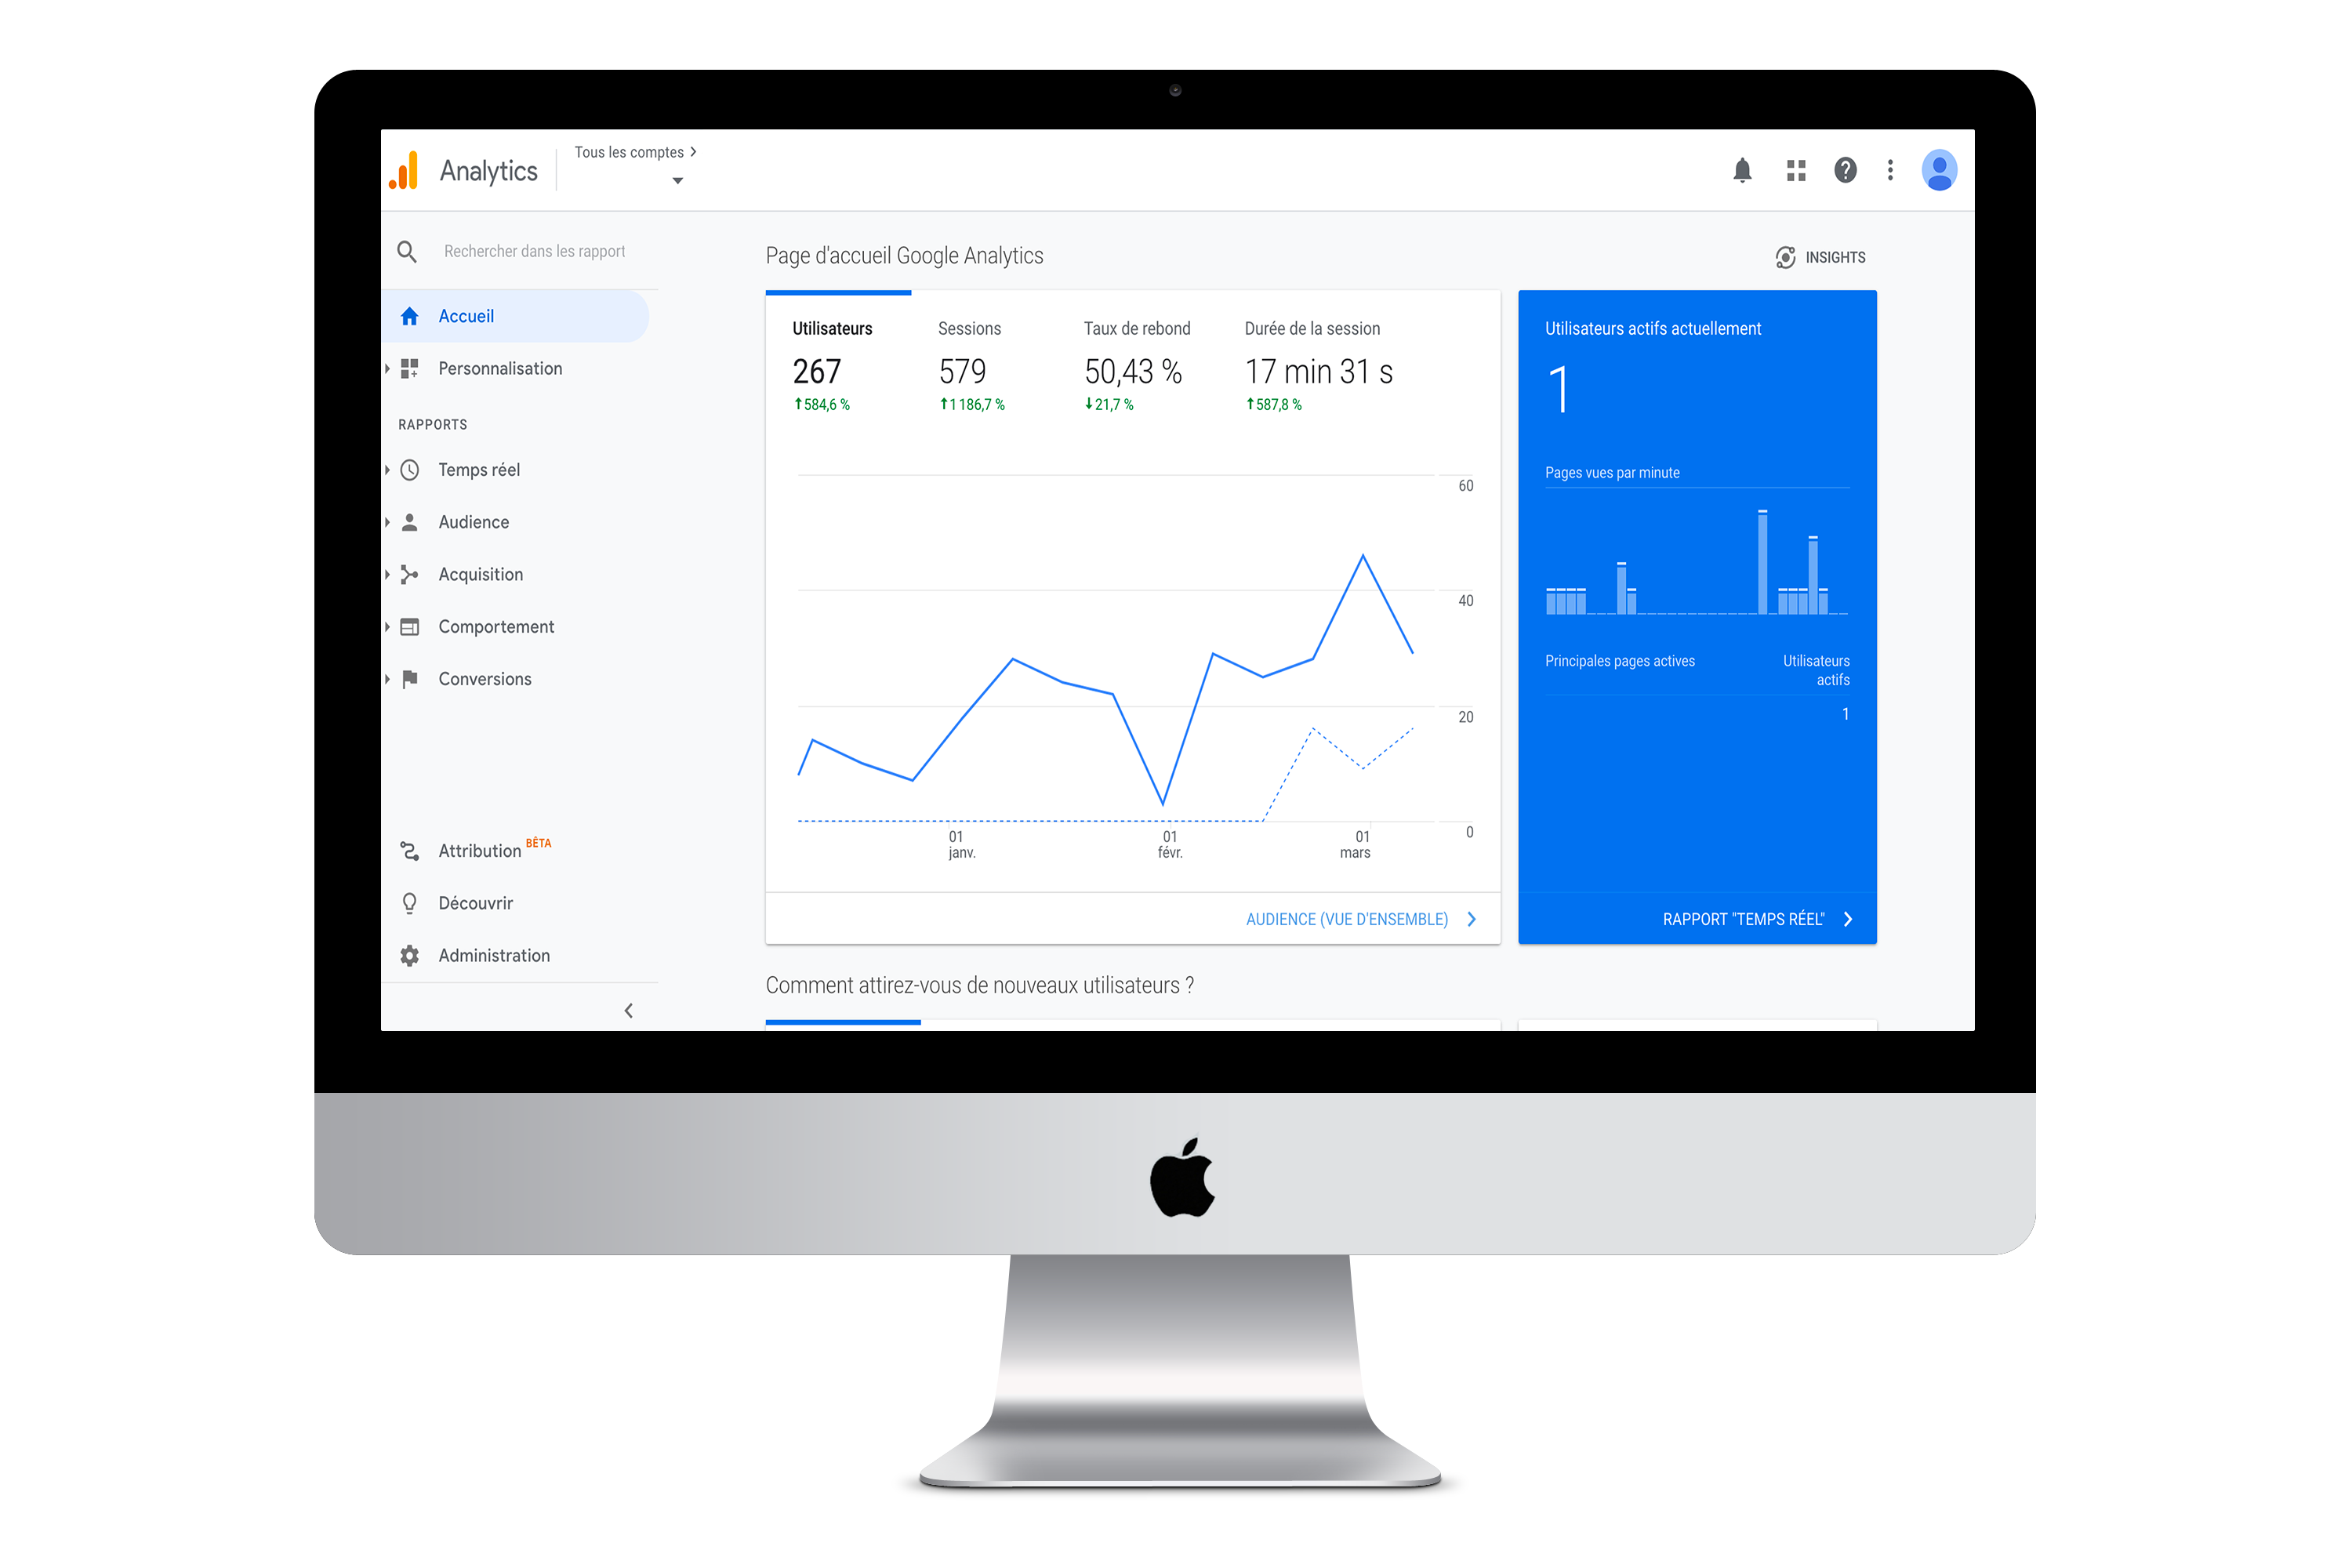Expand the Acquisition report section

pos(481,572)
